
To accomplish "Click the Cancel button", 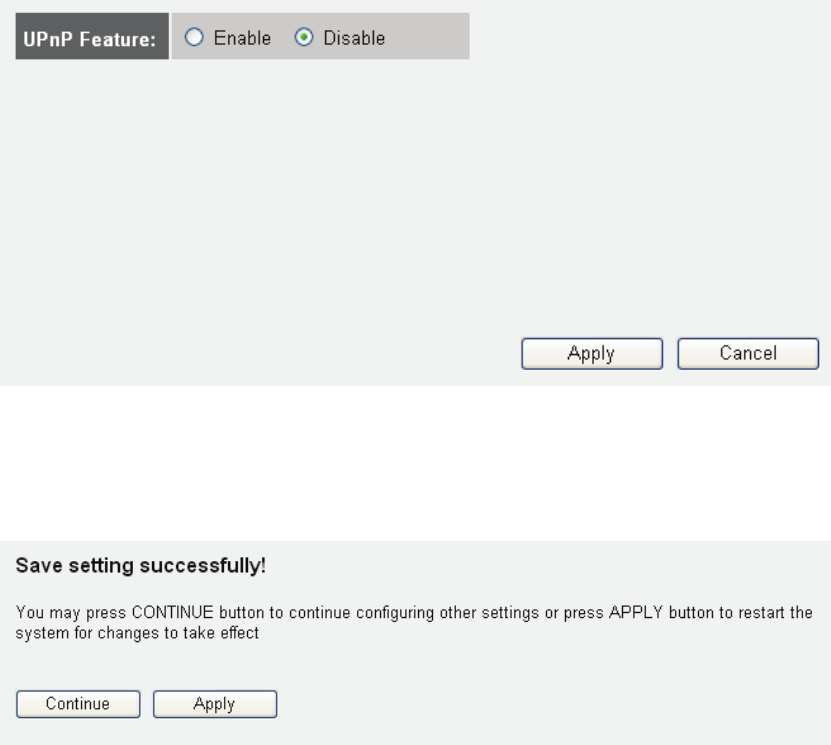I will pos(748,353).
